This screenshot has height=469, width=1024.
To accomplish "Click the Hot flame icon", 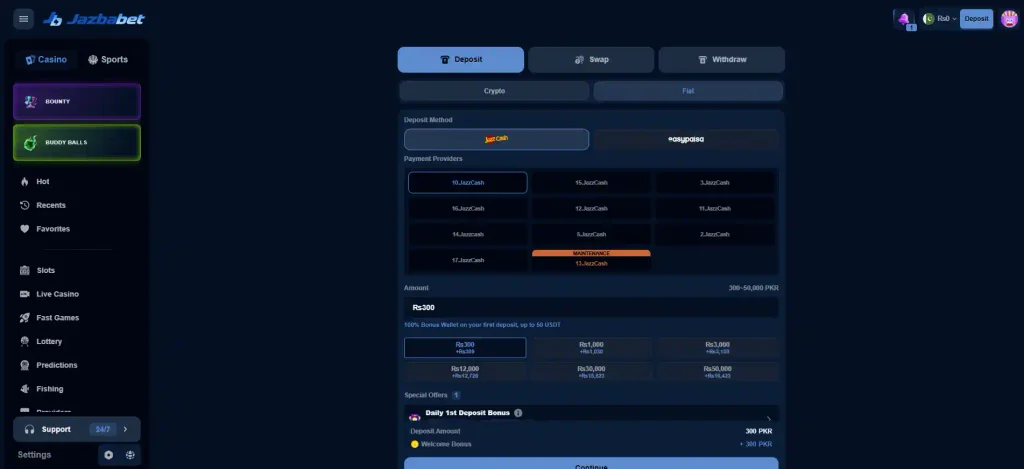I will (x=25, y=182).
